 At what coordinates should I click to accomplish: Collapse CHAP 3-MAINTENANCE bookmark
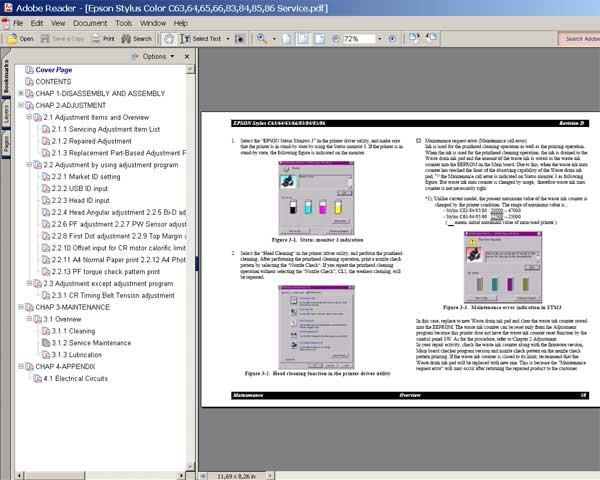(21, 307)
